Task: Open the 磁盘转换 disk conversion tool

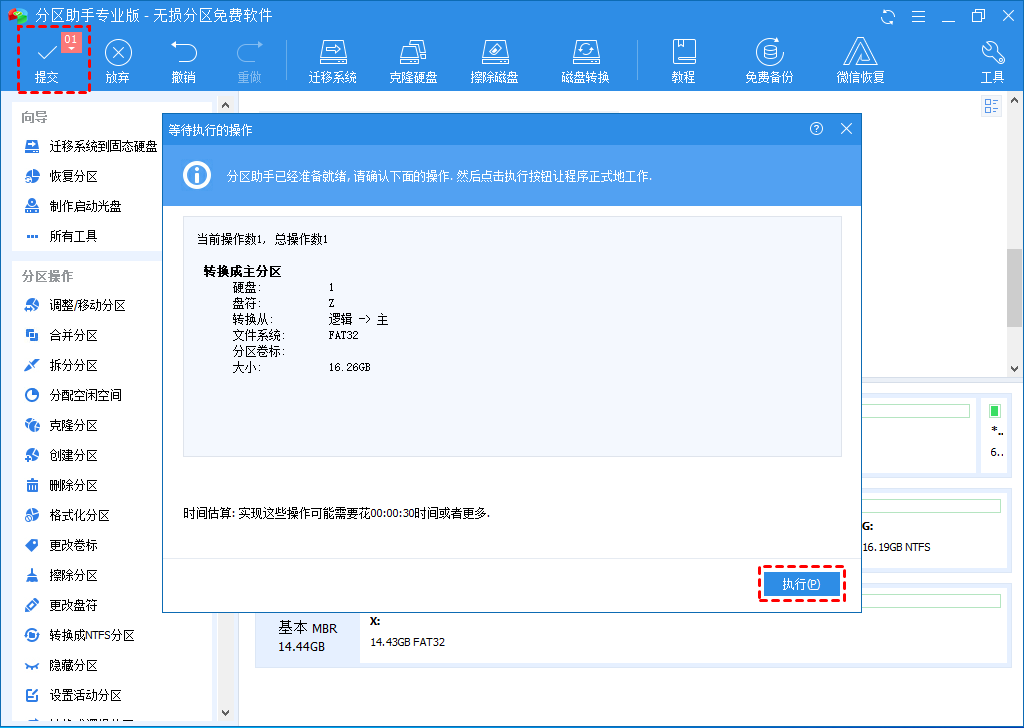Action: (x=584, y=59)
